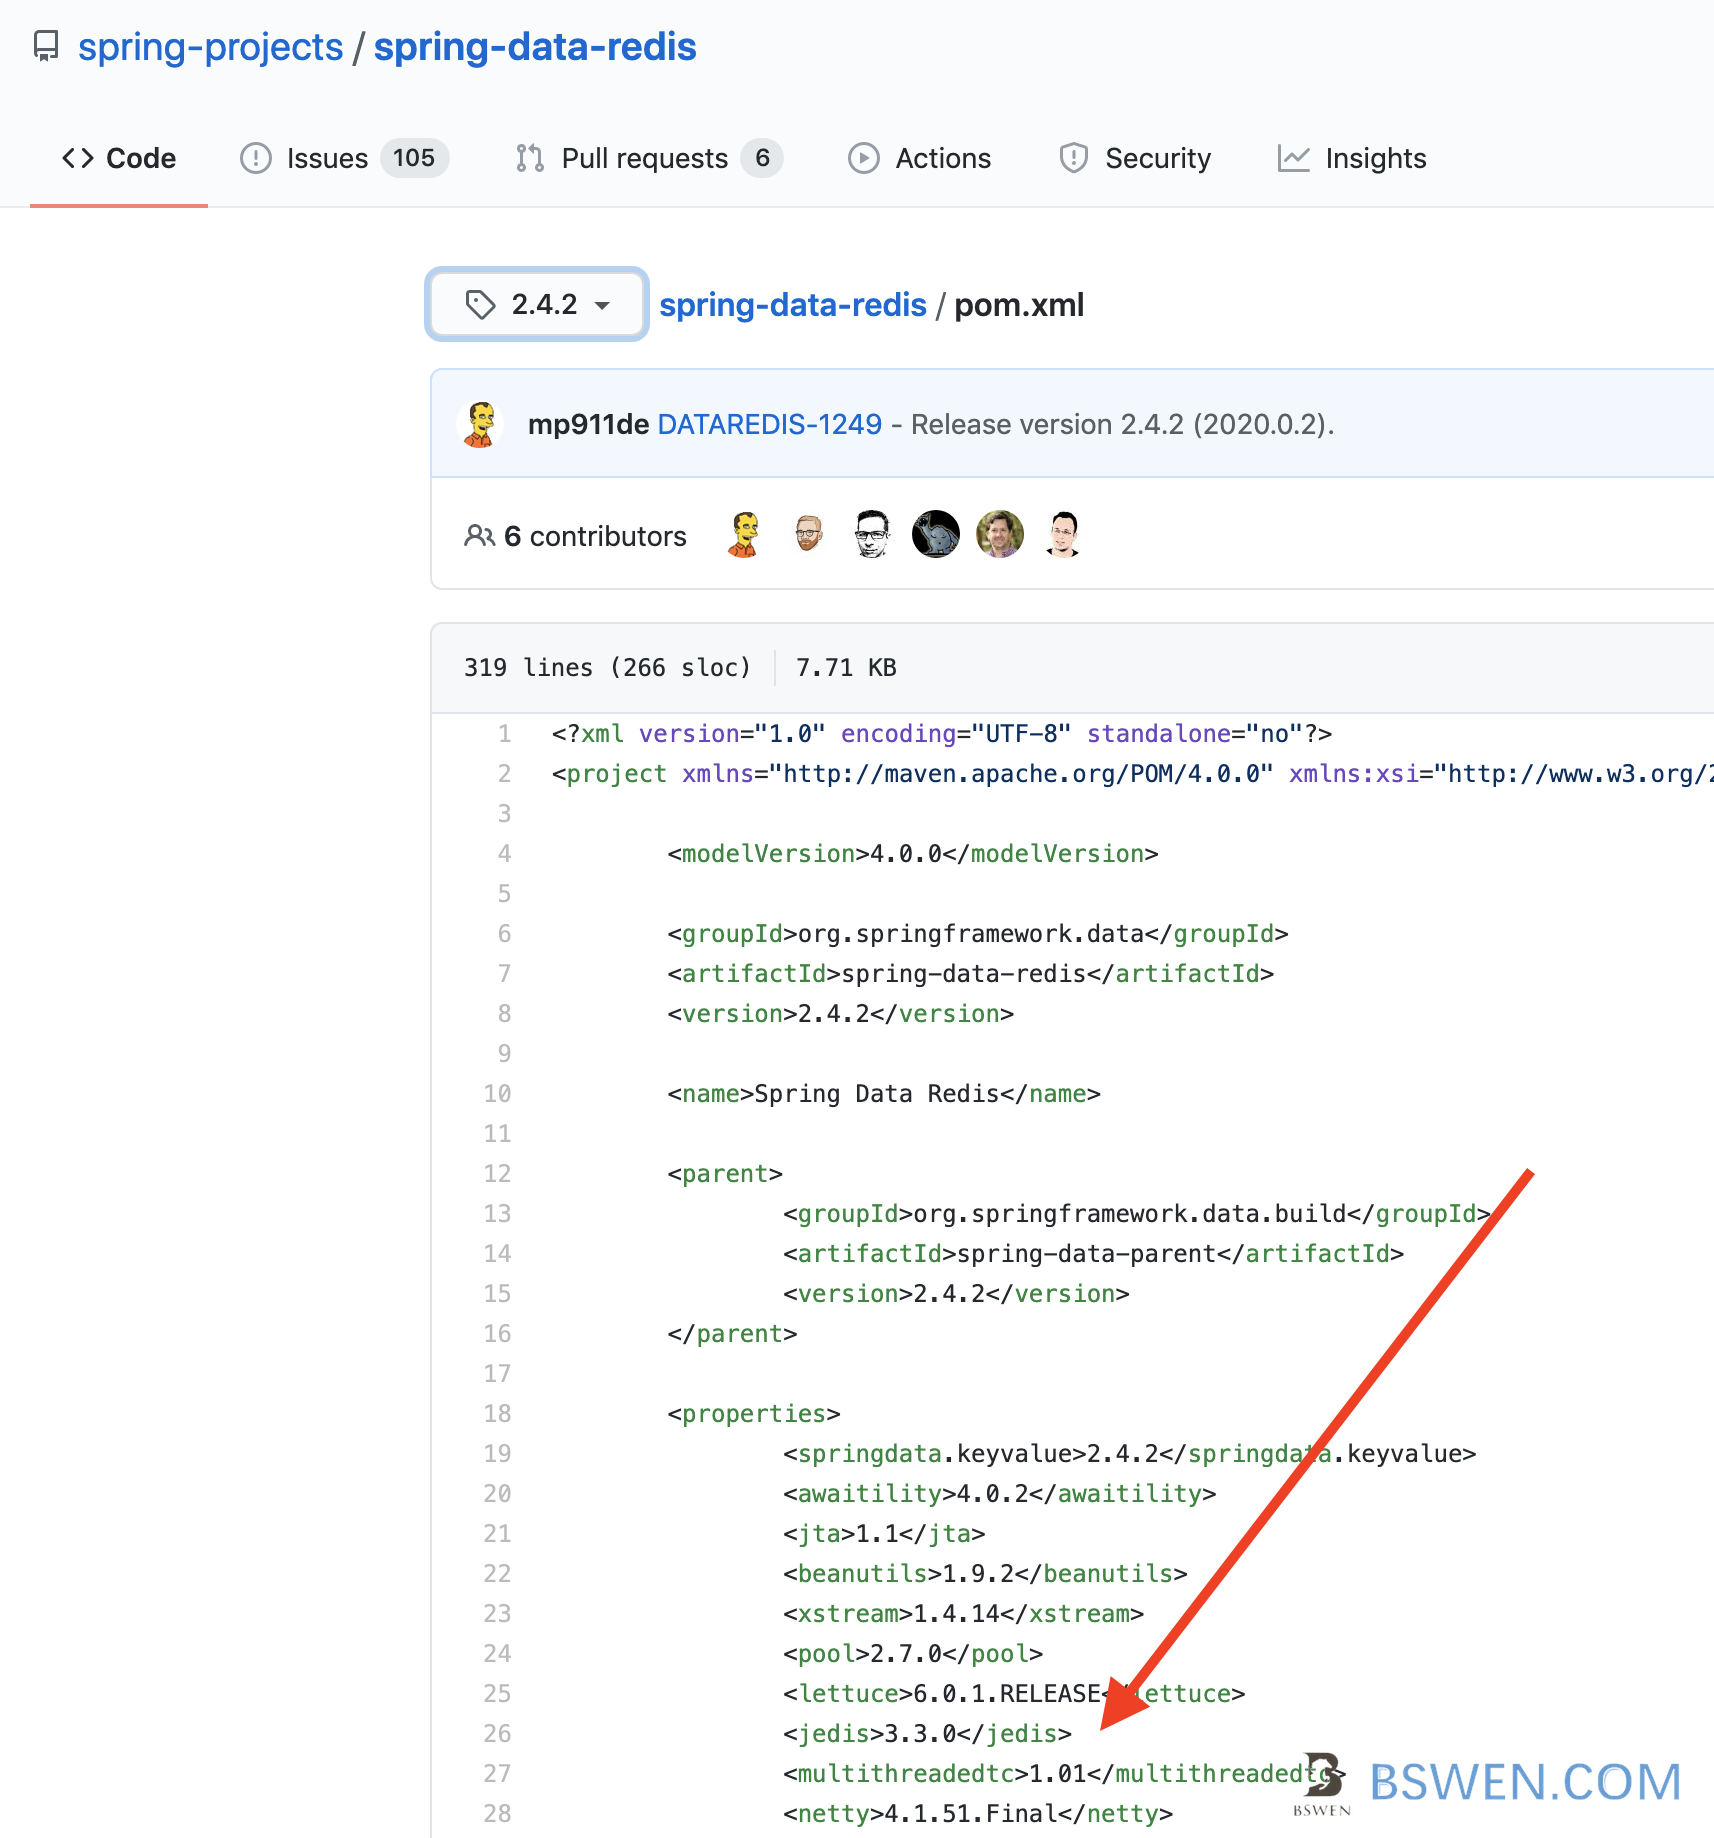Image resolution: width=1714 pixels, height=1838 pixels.
Task: Click the fourth dark elephant contributor avatar
Action: [x=936, y=534]
